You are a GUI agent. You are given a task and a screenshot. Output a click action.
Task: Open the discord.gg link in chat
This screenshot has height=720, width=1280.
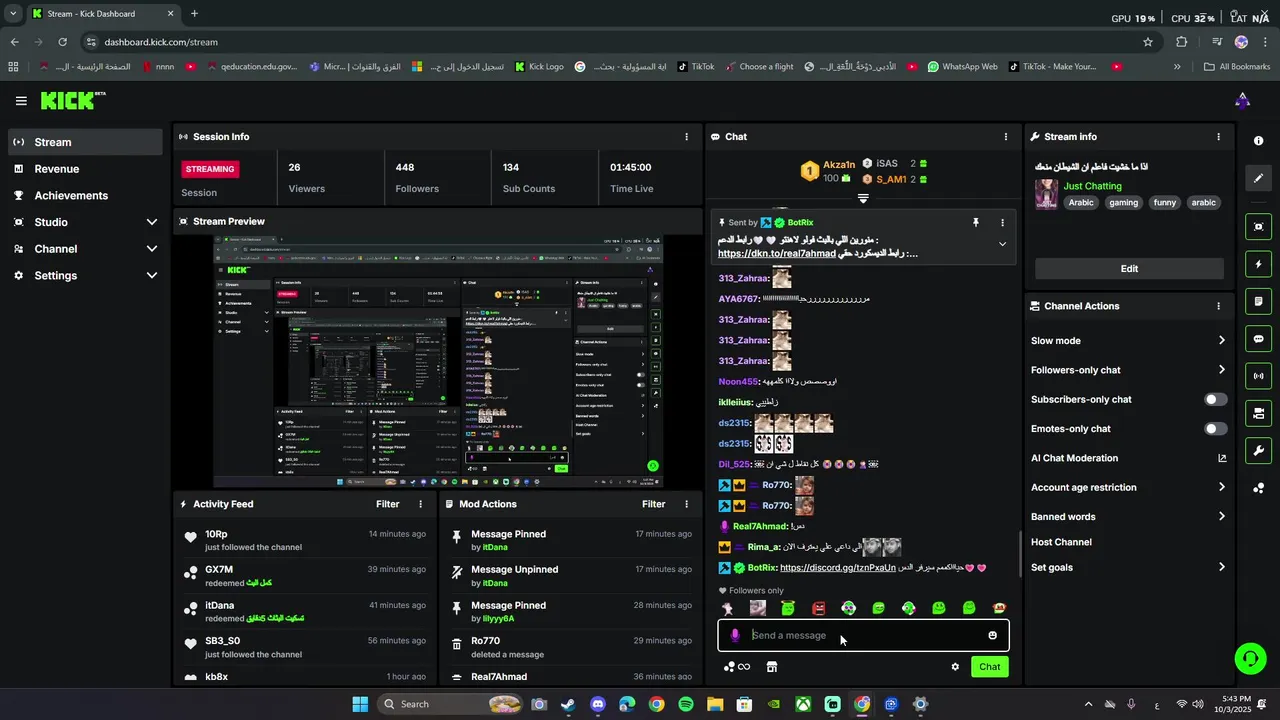[838, 568]
